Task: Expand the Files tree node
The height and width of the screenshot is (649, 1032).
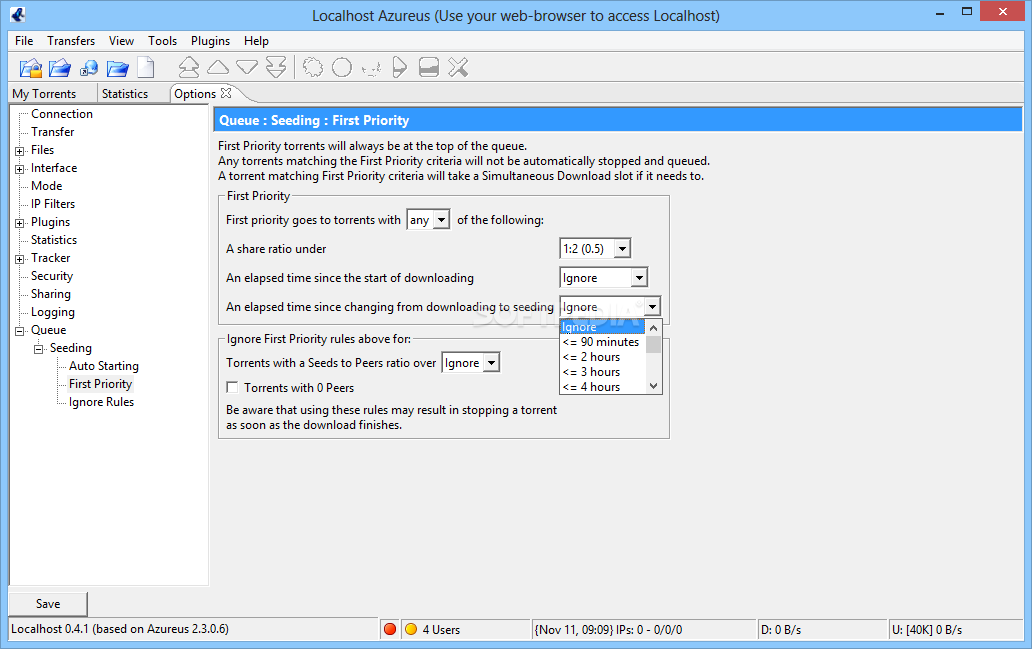Action: 20,151
